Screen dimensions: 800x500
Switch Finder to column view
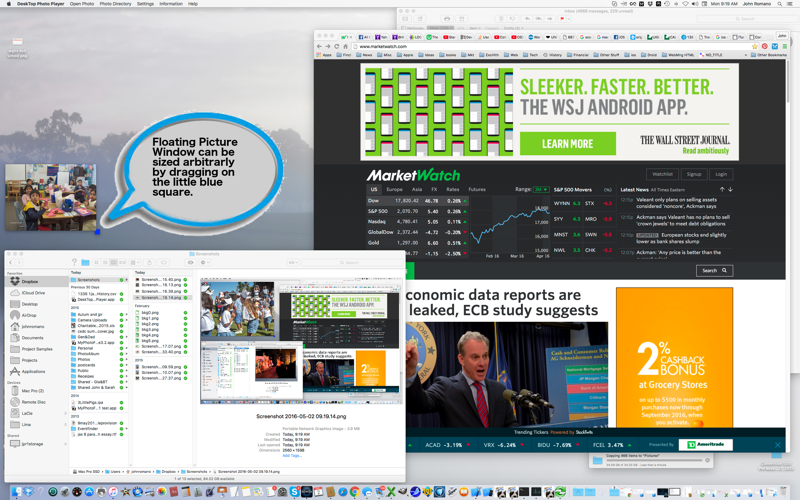click(114, 262)
